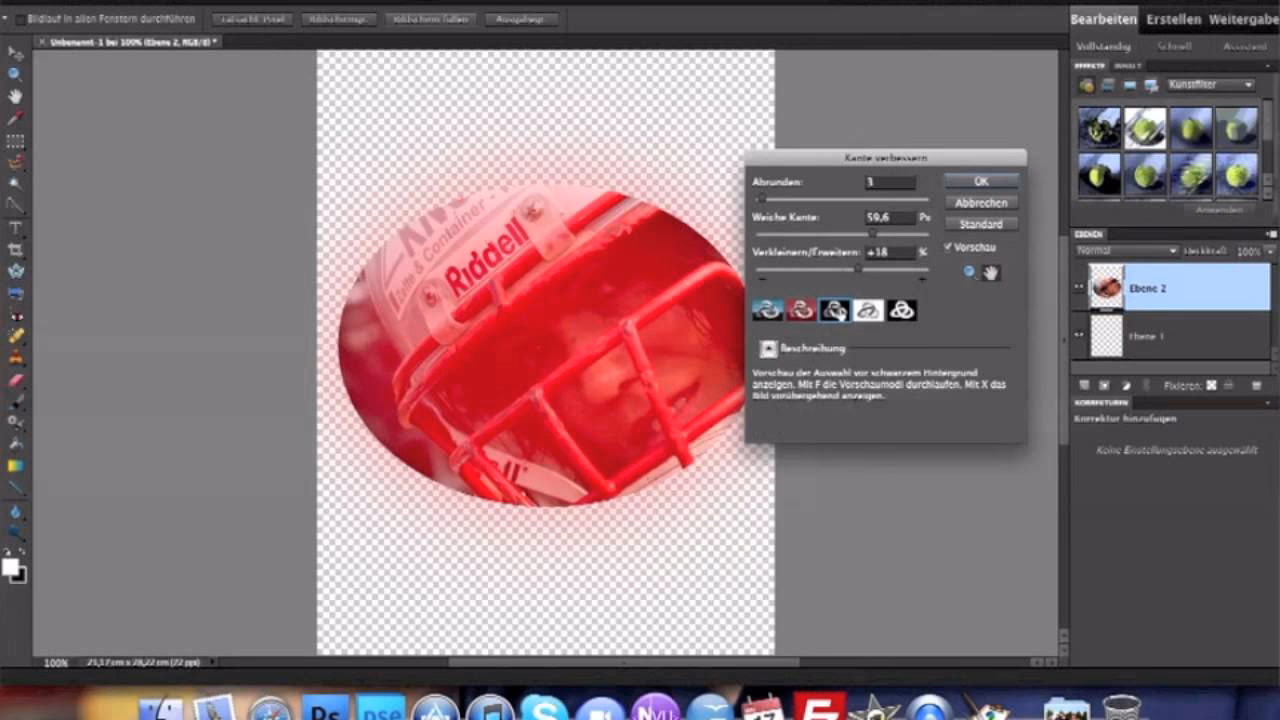Select the Rectangular Marquee tool

tap(15, 141)
